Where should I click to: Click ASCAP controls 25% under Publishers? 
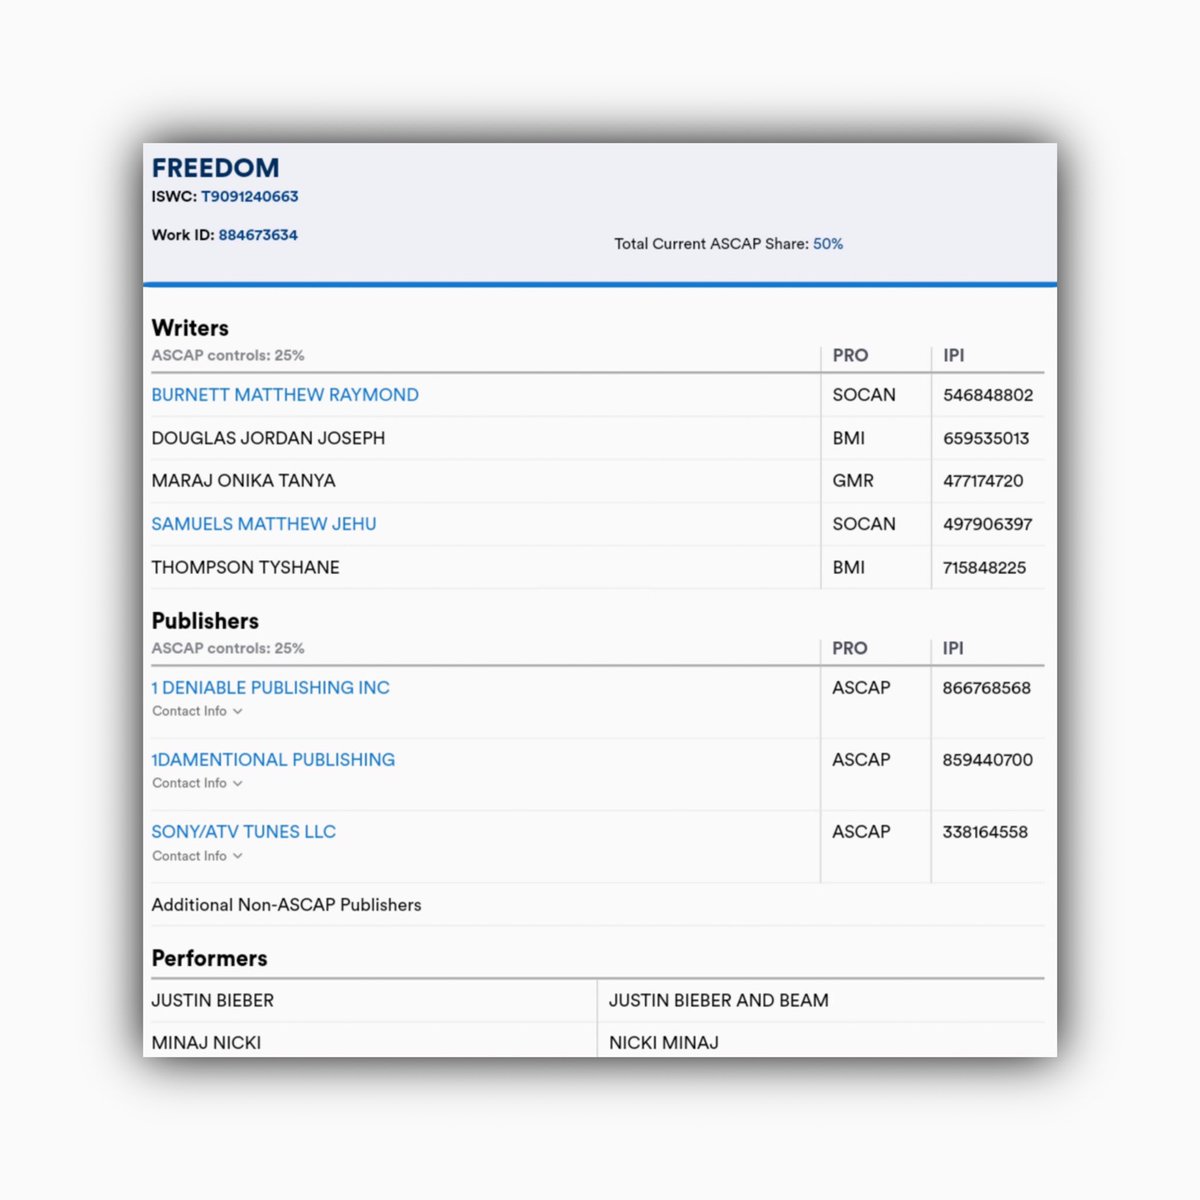click(228, 649)
